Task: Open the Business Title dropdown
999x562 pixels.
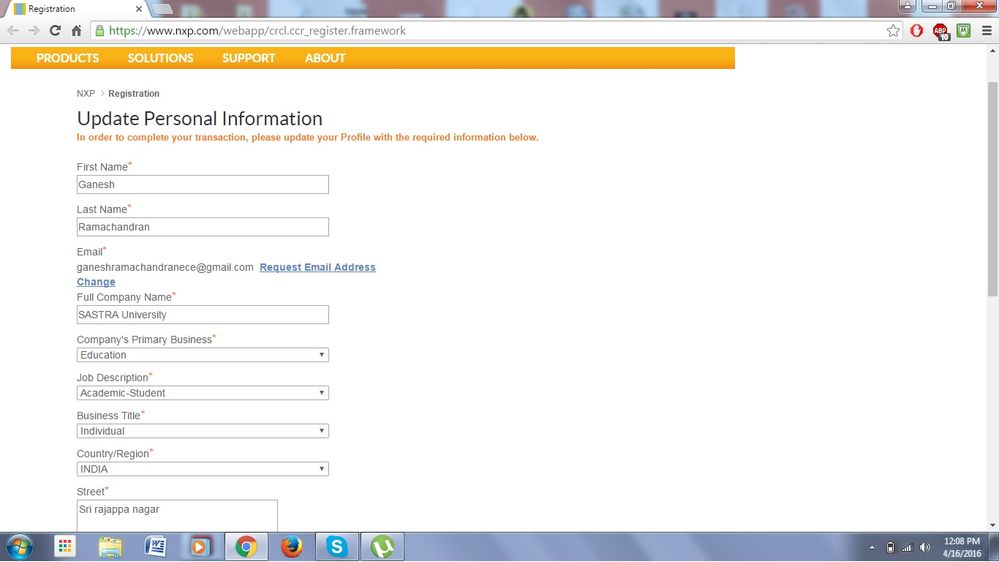Action: (203, 431)
